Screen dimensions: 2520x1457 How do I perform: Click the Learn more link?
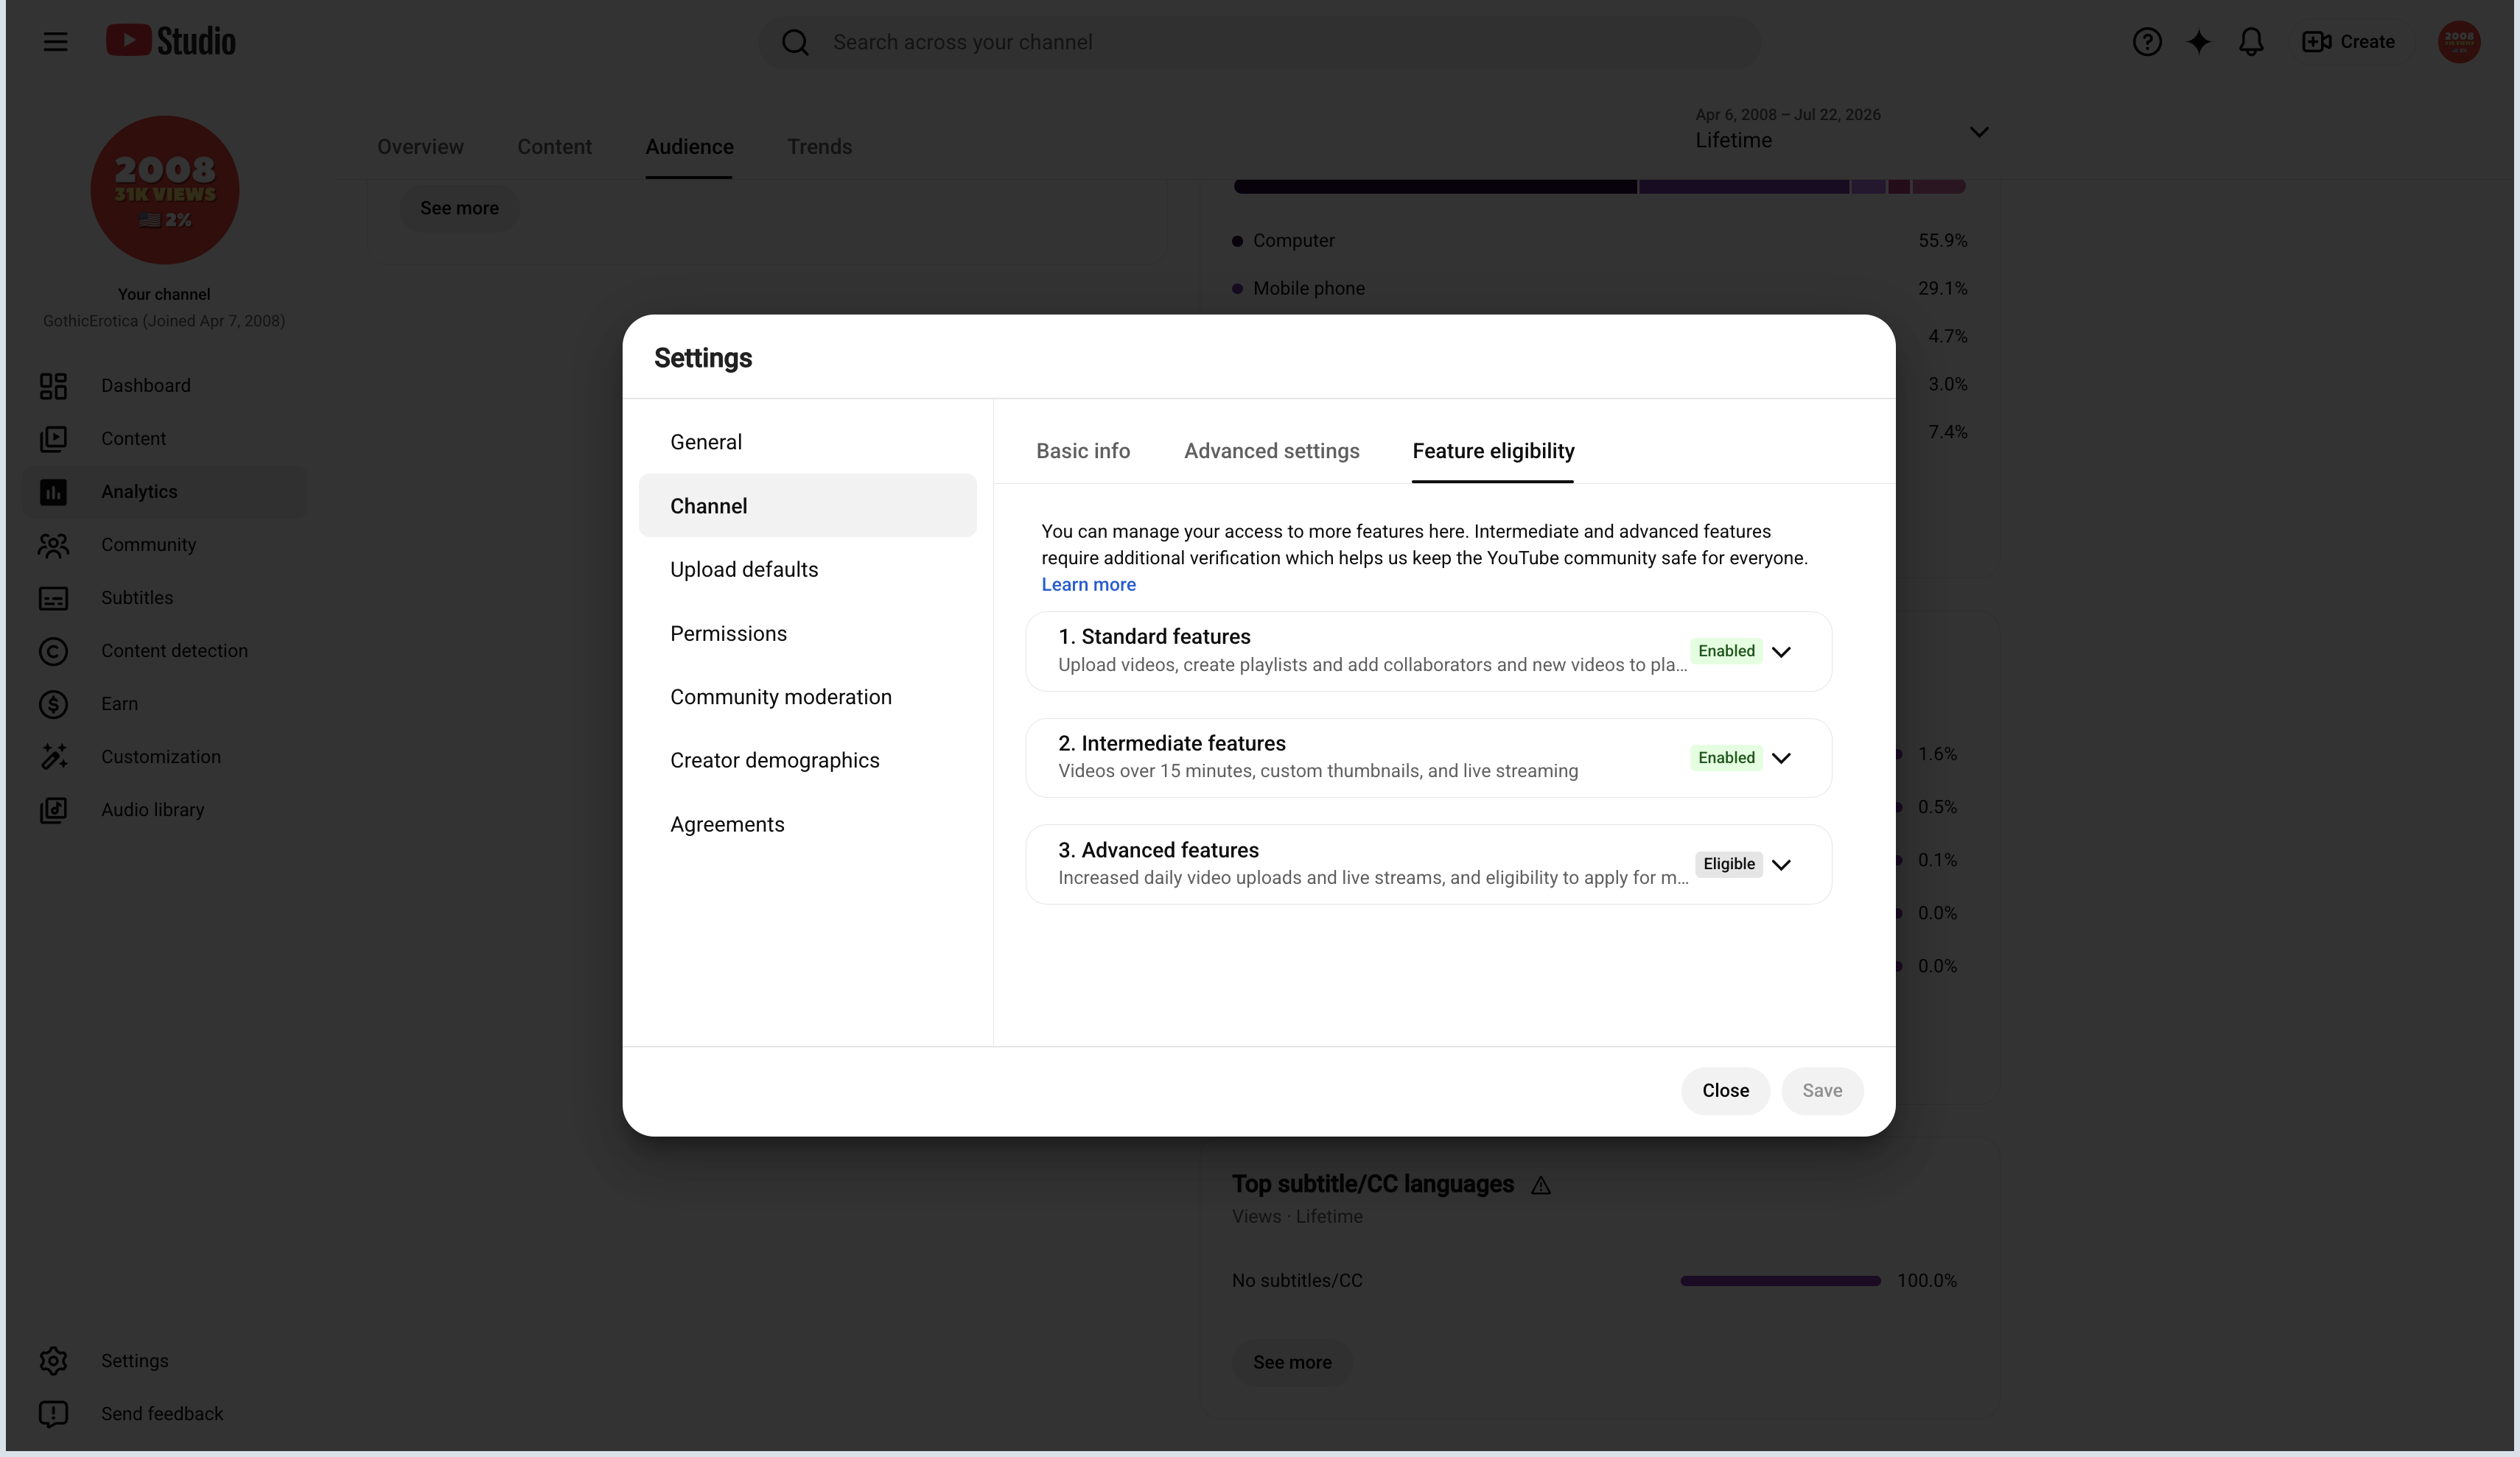(1088, 585)
